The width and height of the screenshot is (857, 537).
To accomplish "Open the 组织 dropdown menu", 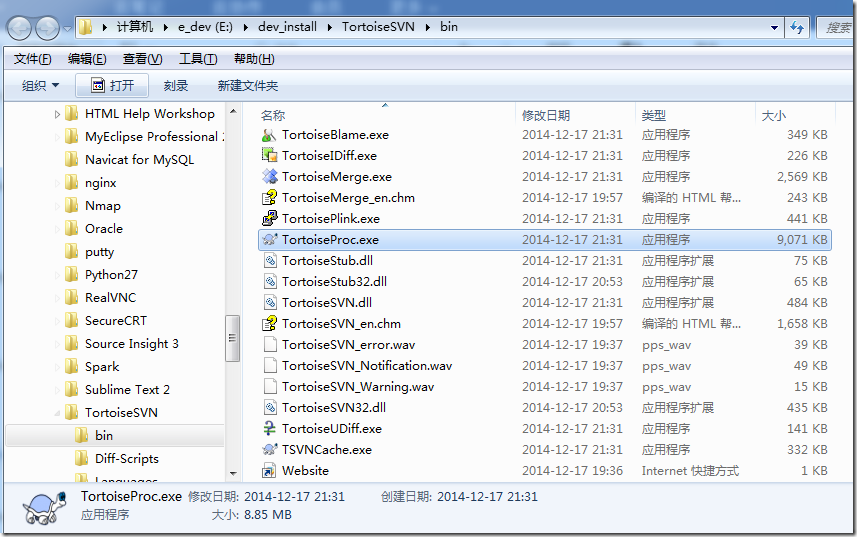I will click(x=40, y=86).
